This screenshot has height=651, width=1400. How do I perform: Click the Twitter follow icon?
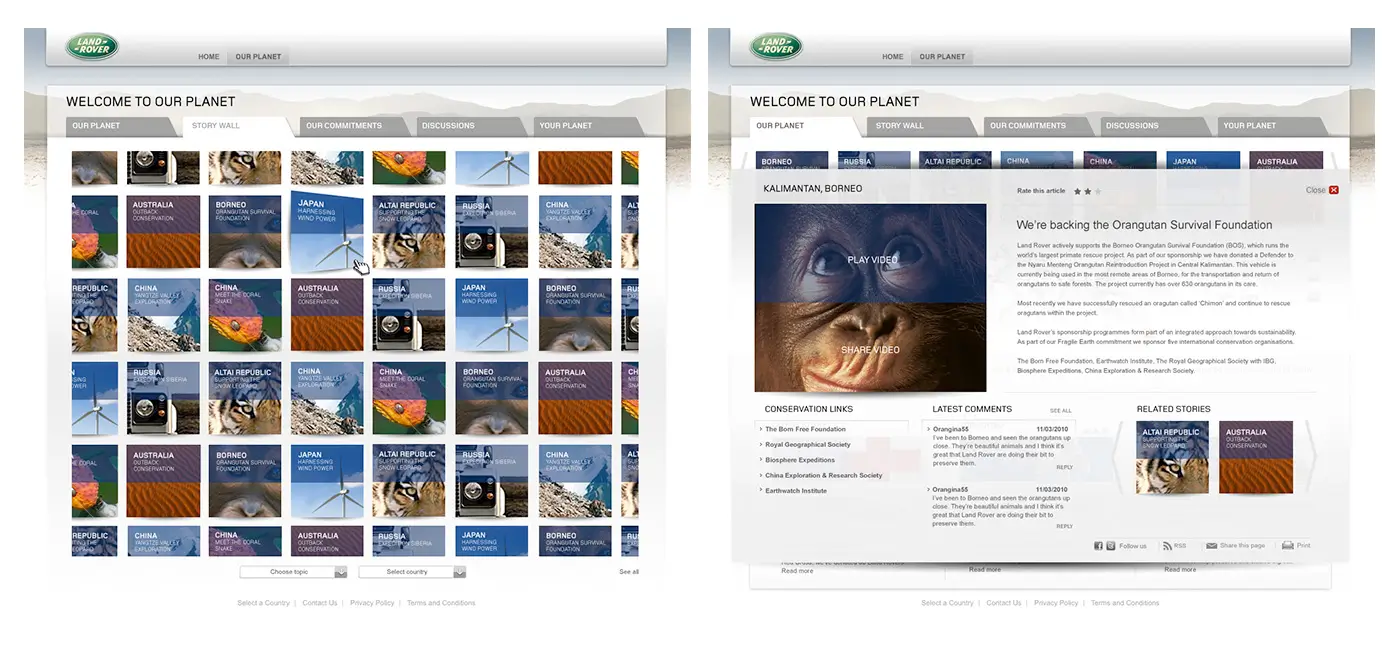[x=1110, y=546]
